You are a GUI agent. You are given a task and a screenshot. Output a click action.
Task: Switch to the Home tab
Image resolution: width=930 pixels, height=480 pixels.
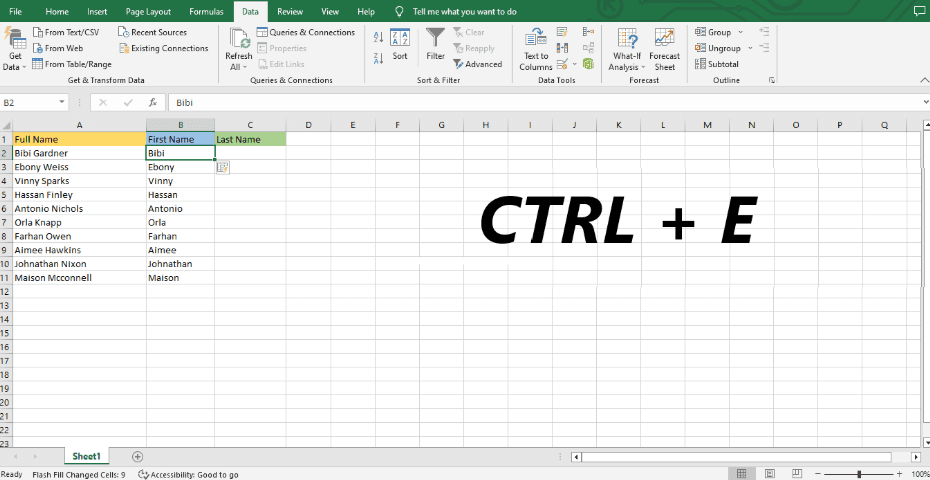(57, 11)
